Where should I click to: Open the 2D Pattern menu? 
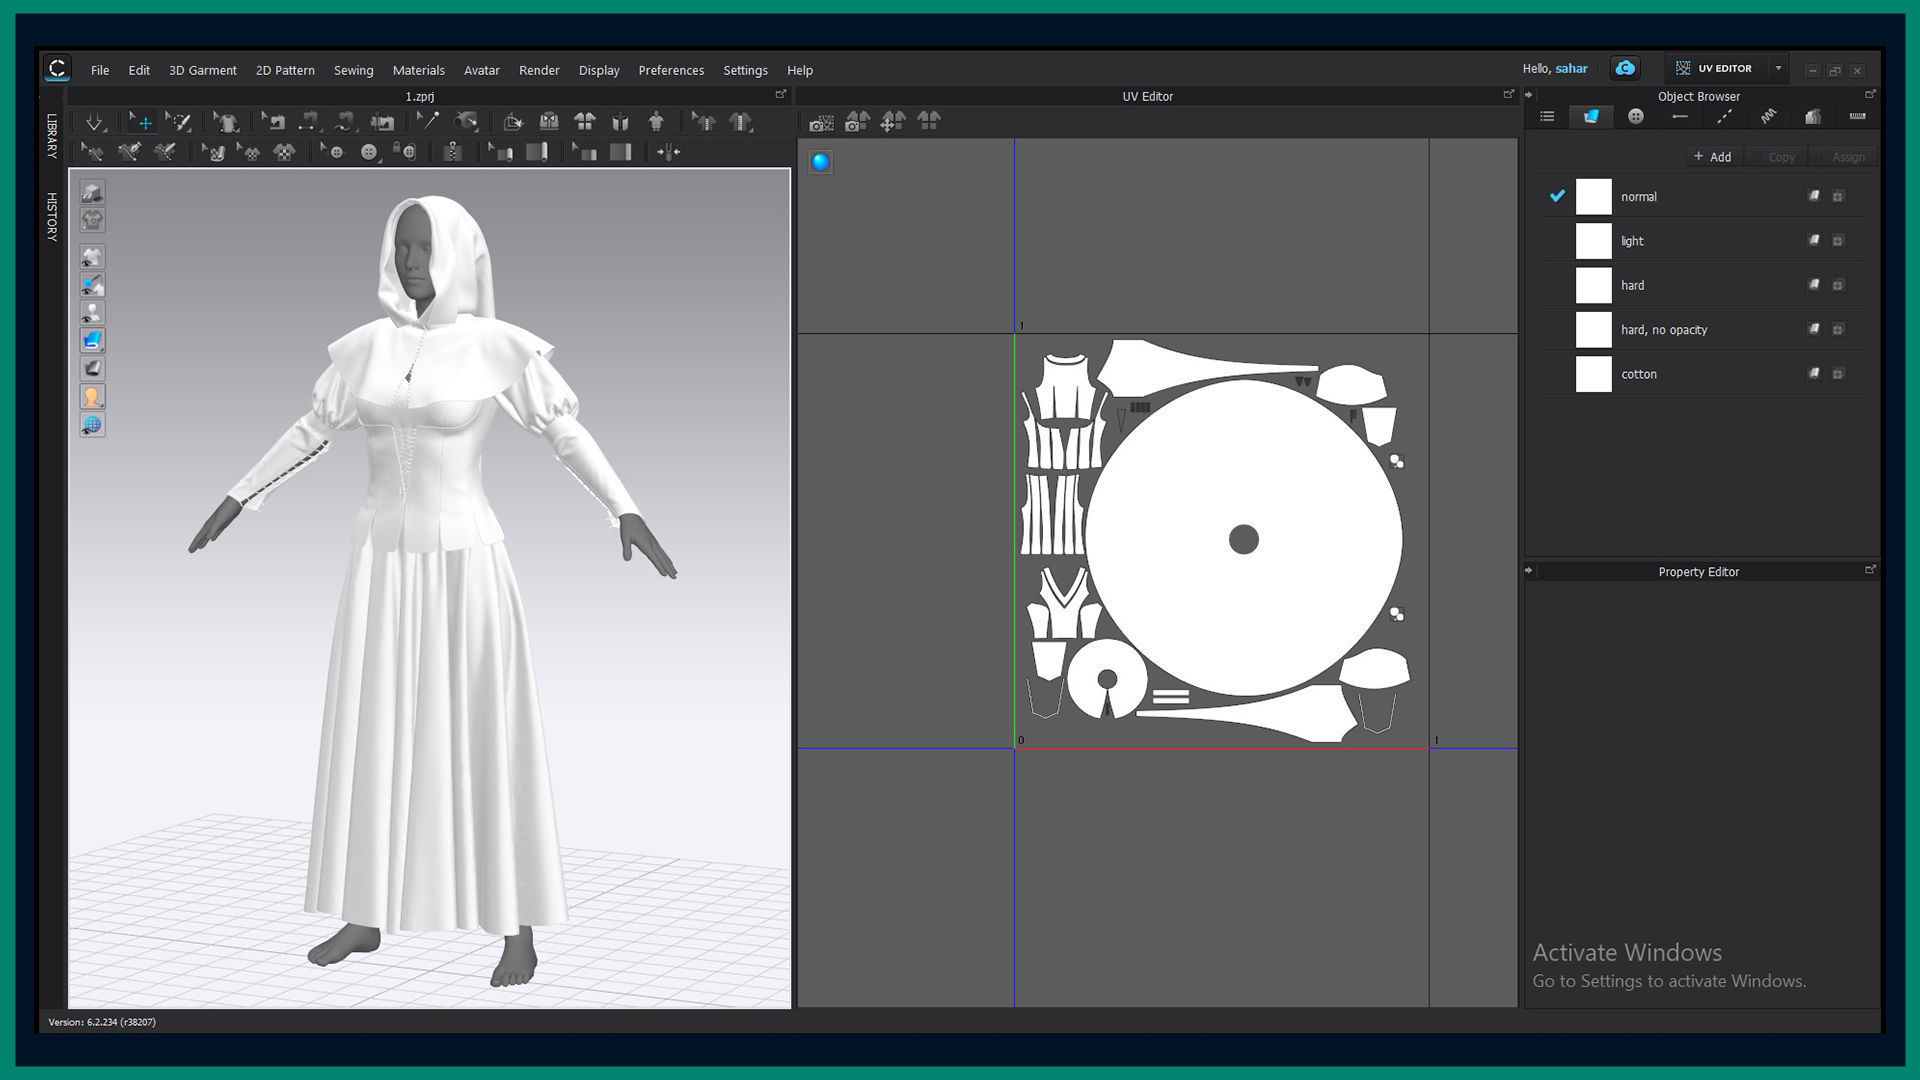click(285, 70)
